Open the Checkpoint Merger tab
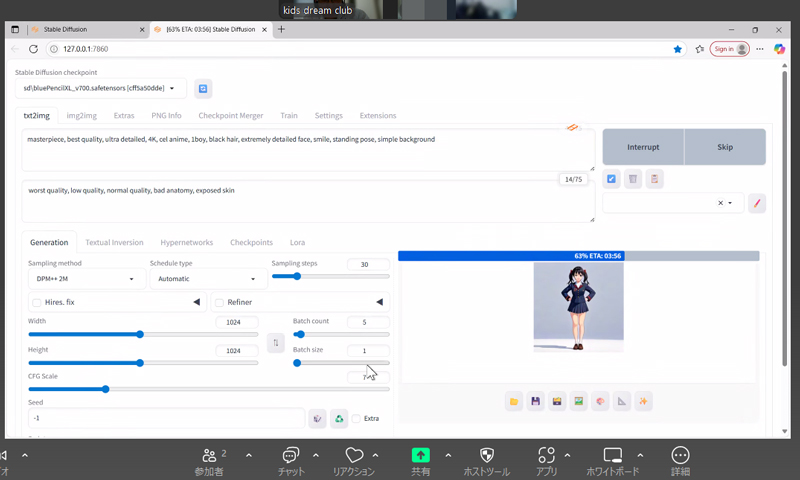Image resolution: width=800 pixels, height=480 pixels. (231, 116)
